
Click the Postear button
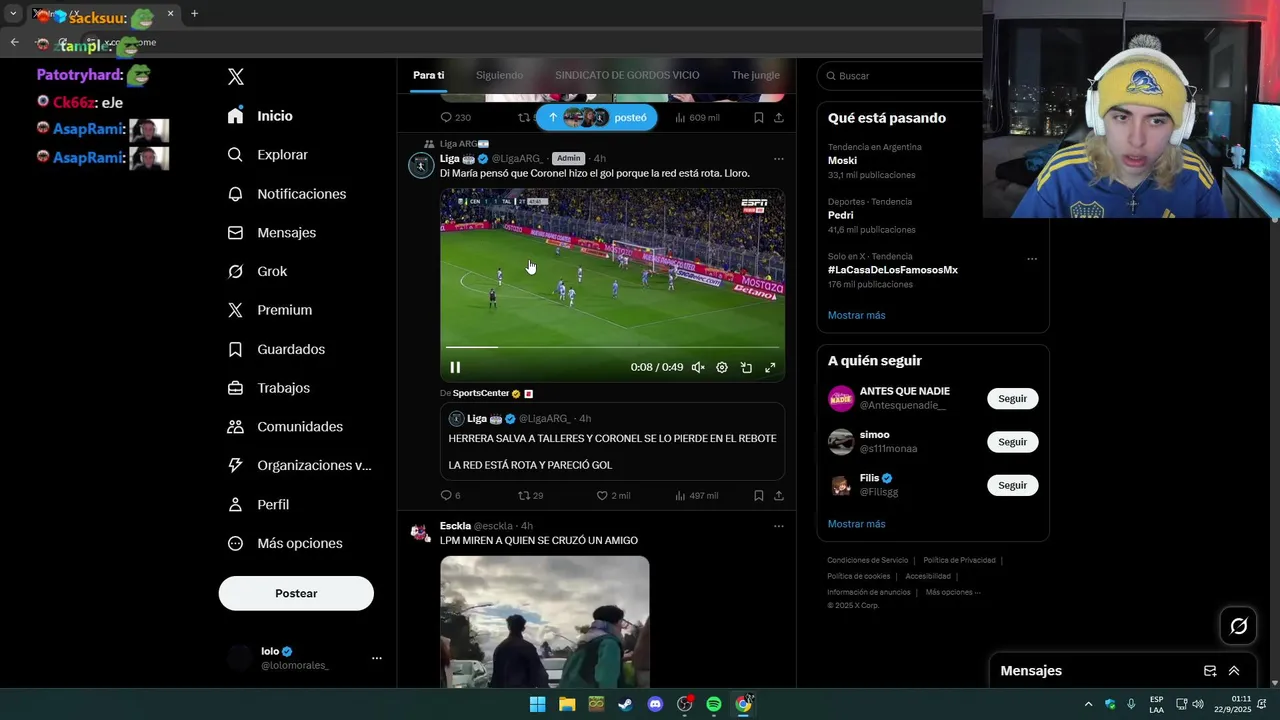tap(296, 593)
